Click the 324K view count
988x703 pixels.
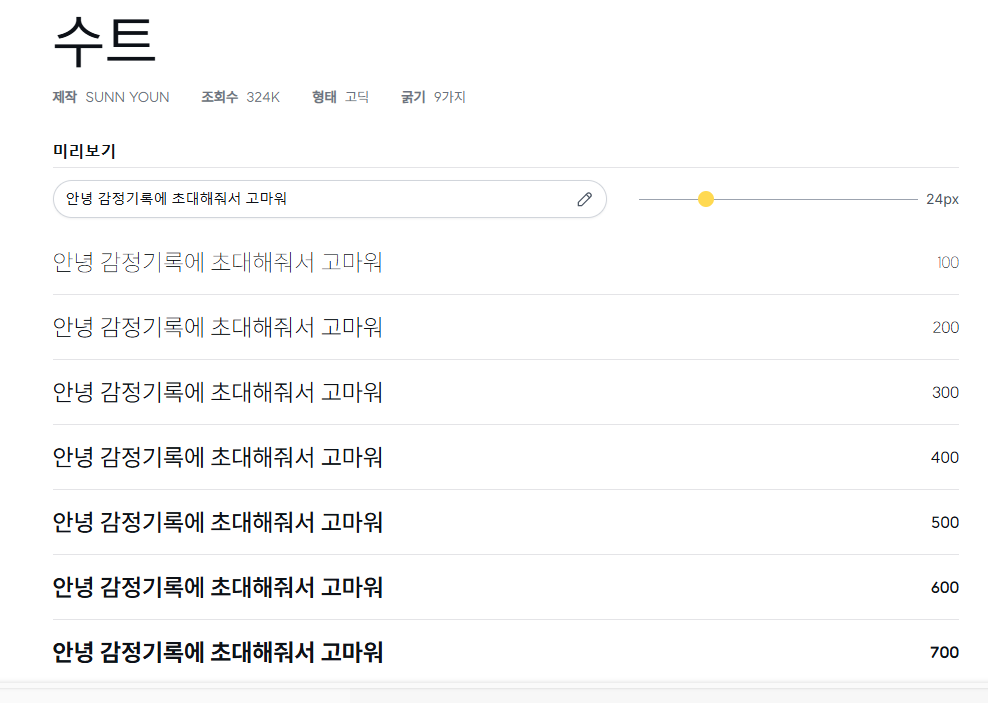tap(263, 97)
